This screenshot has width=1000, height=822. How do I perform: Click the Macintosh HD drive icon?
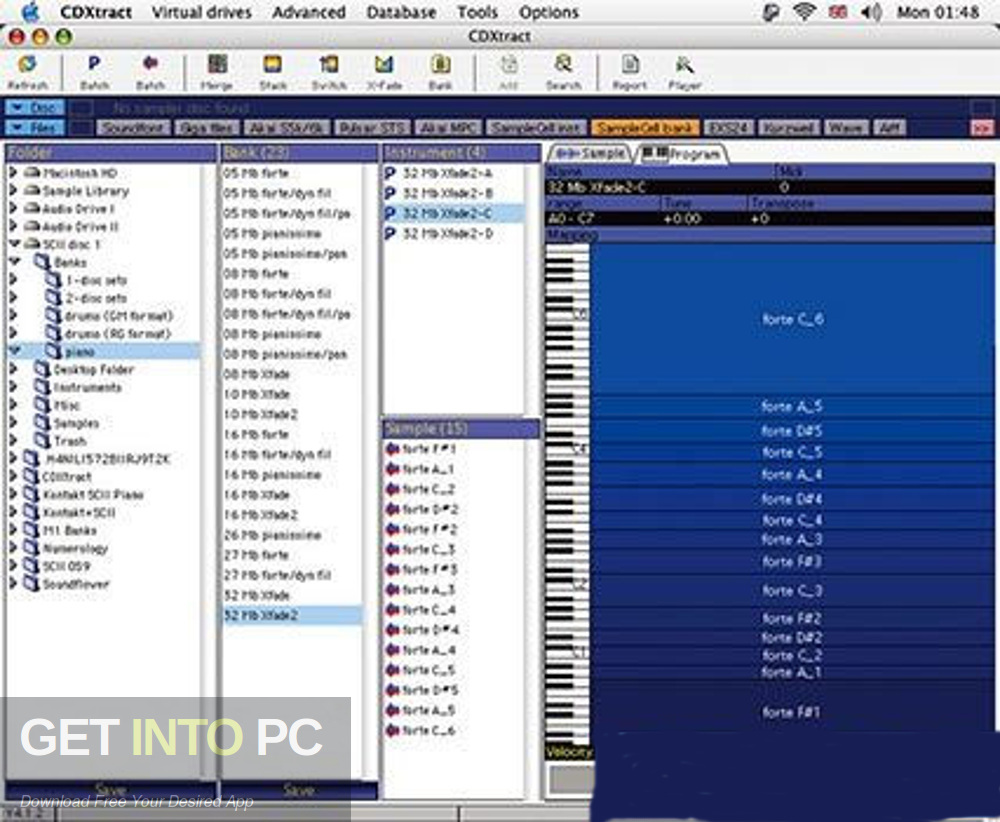click(32, 172)
